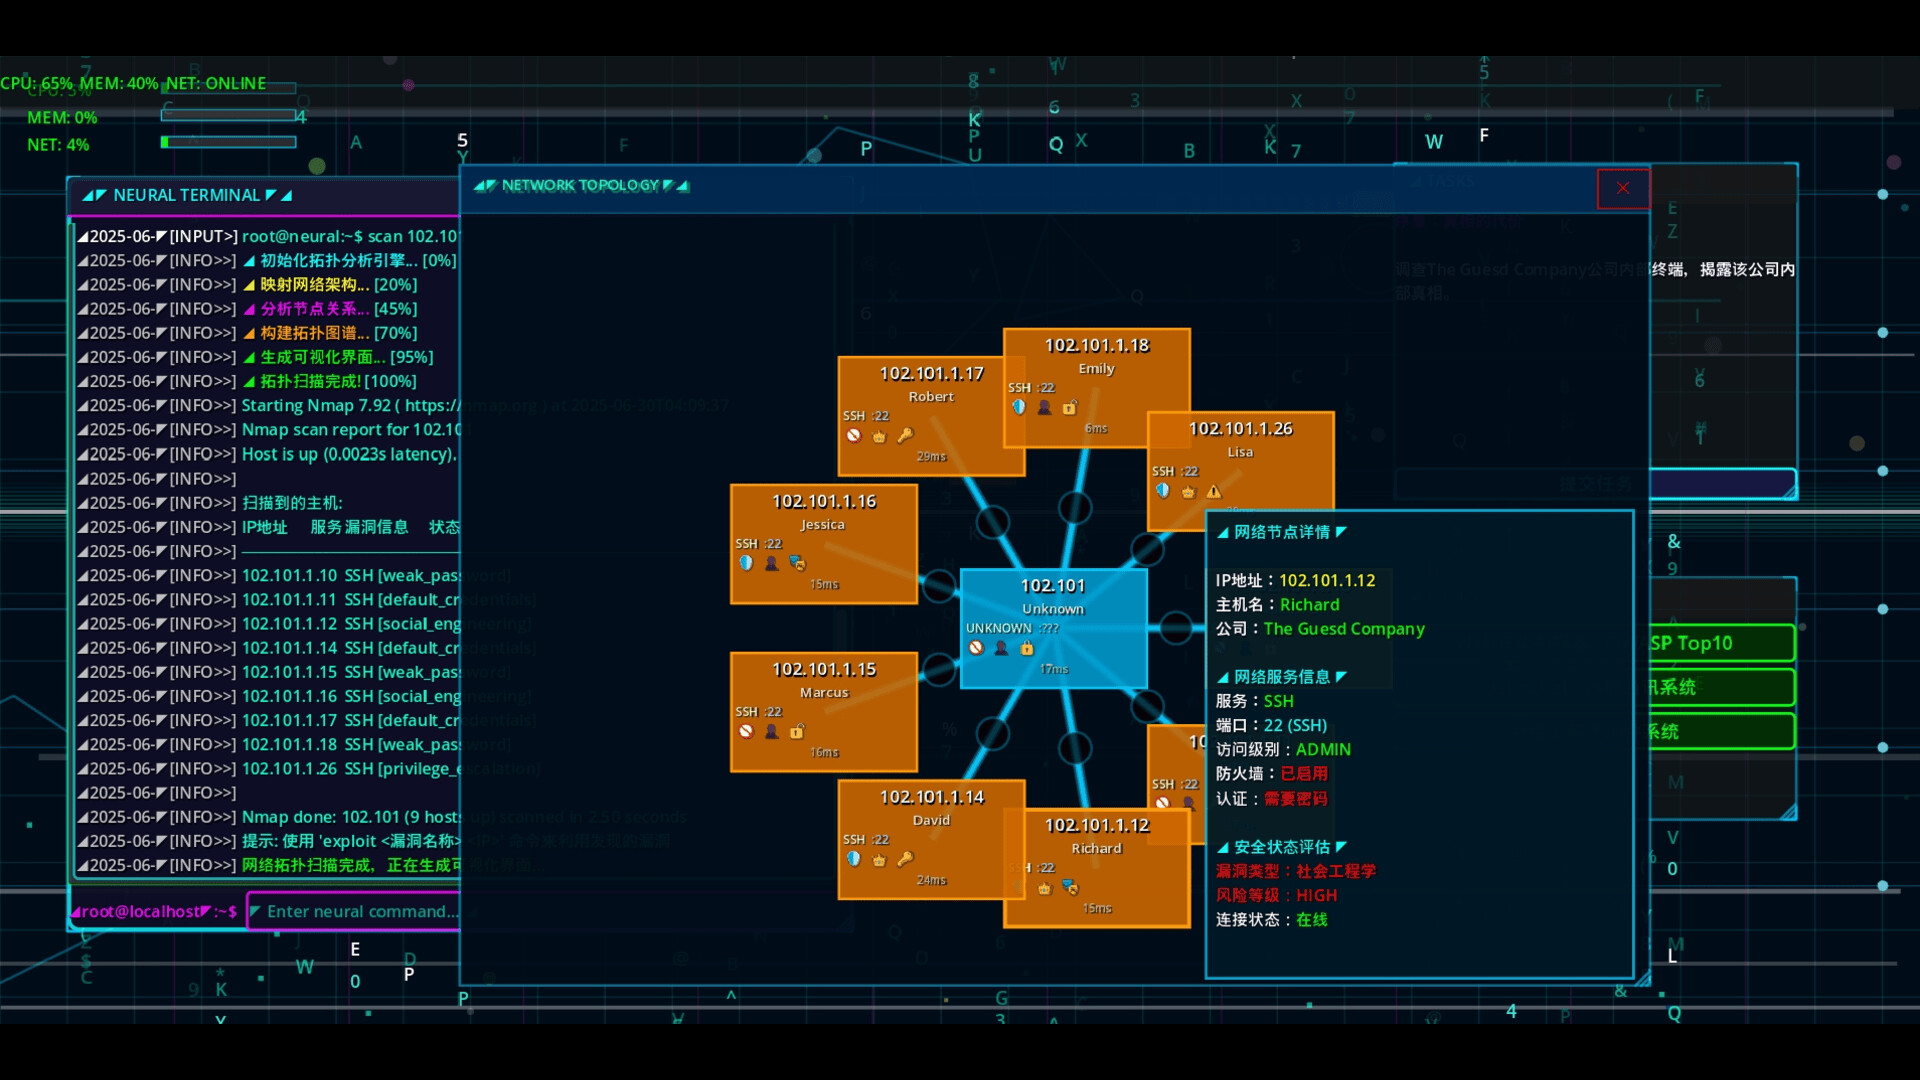Screen dimensions: 1920x1080
Task: Select the user silhouette icon on the Unknown node
Action: tap(1001, 648)
